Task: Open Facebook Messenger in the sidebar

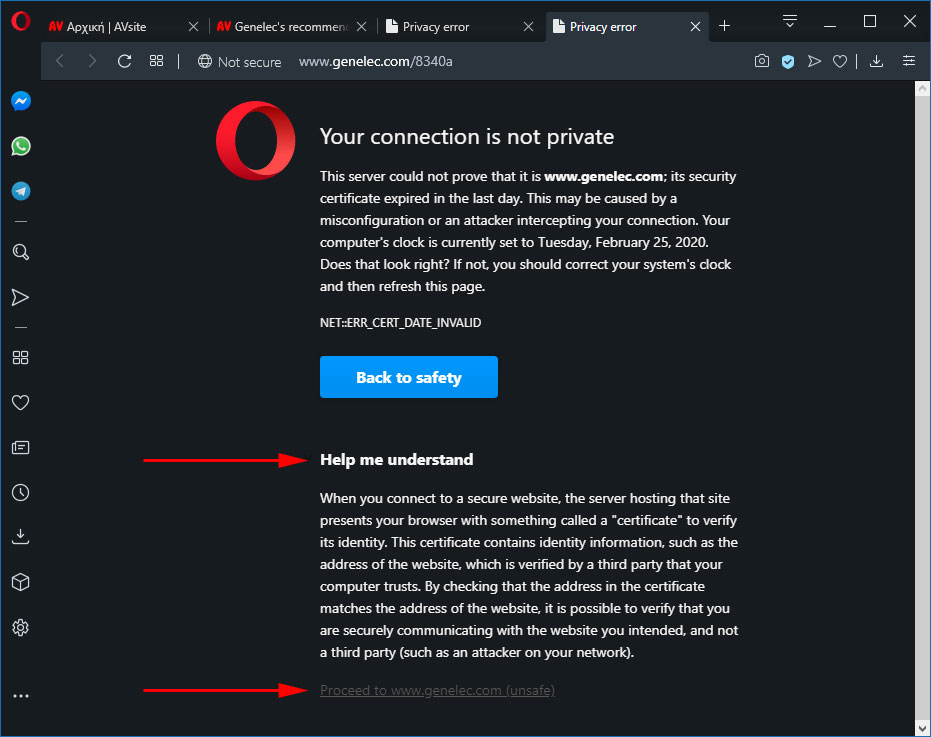Action: click(x=21, y=101)
